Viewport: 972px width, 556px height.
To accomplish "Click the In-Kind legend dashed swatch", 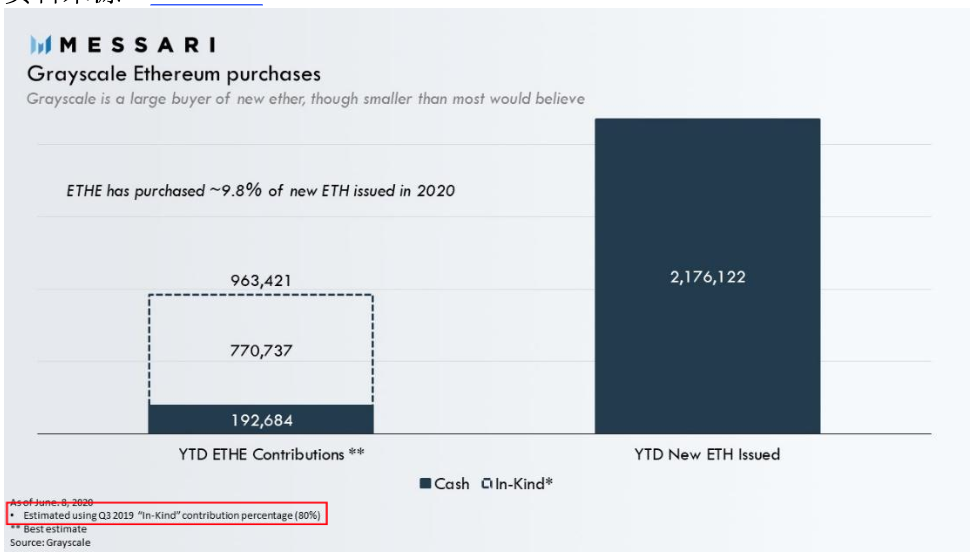I will 487,483.
